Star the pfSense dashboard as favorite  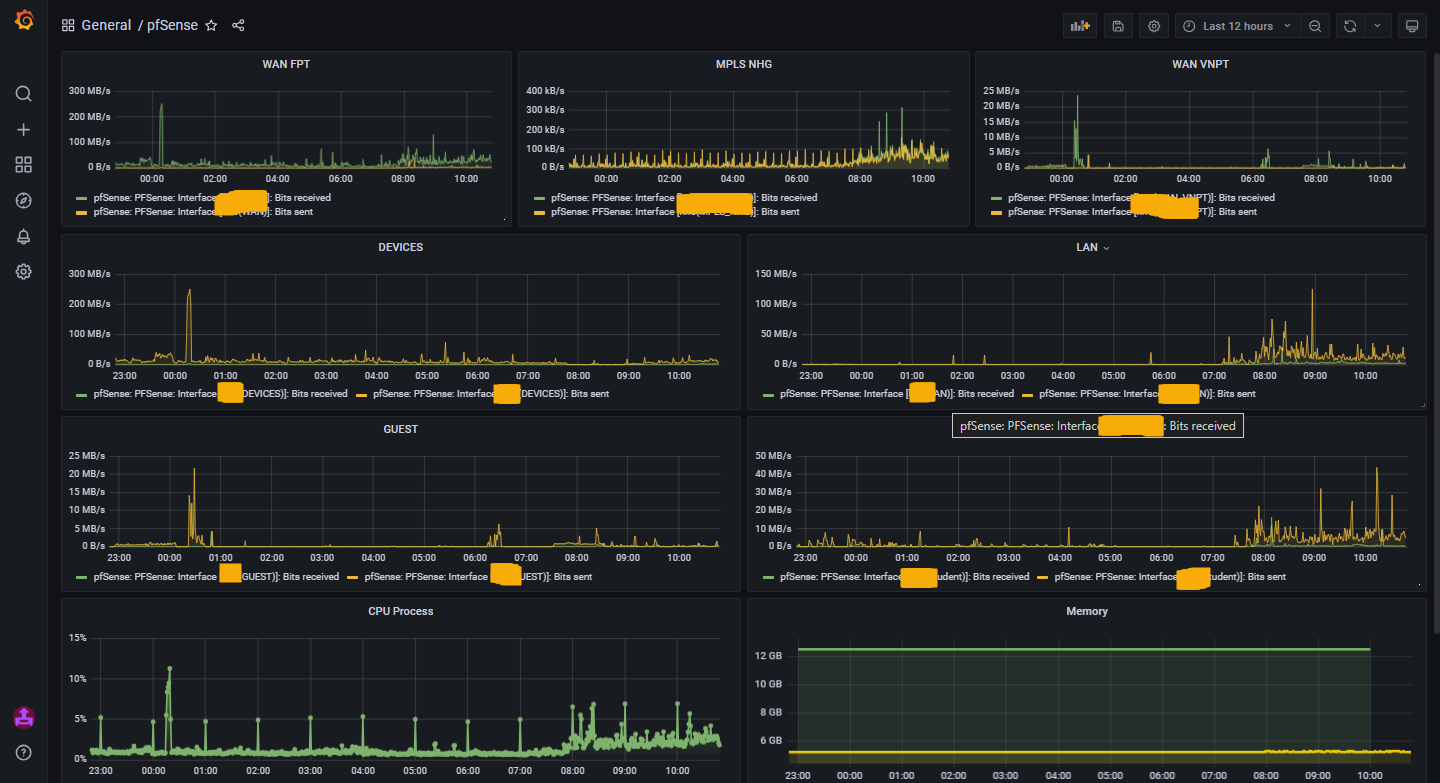211,26
